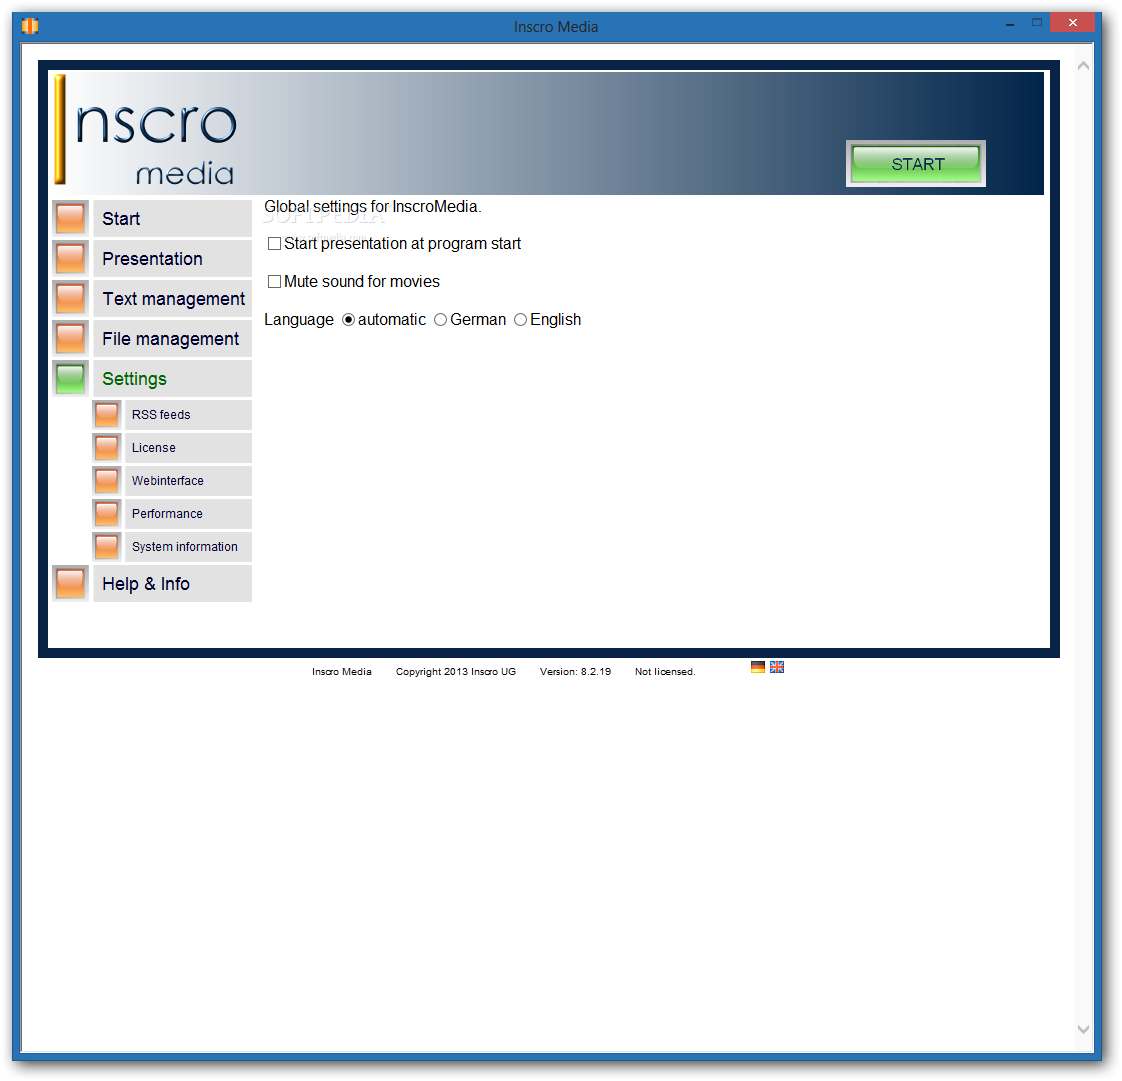Open Webinterface settings
The width and height of the screenshot is (1122, 1081).
[x=188, y=481]
